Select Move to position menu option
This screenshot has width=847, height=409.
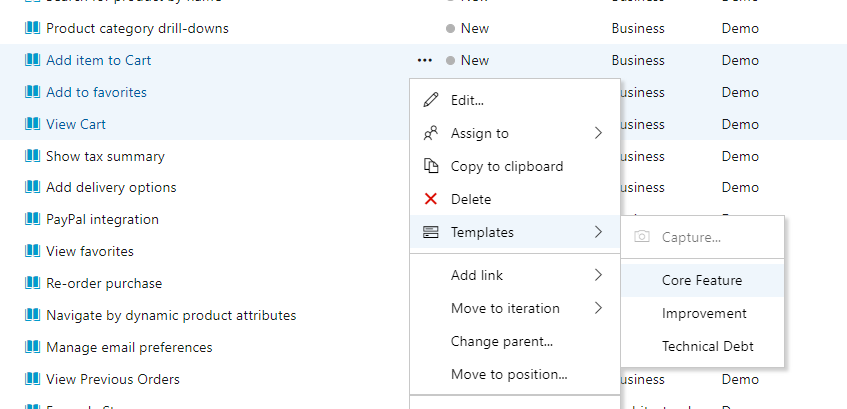point(509,374)
